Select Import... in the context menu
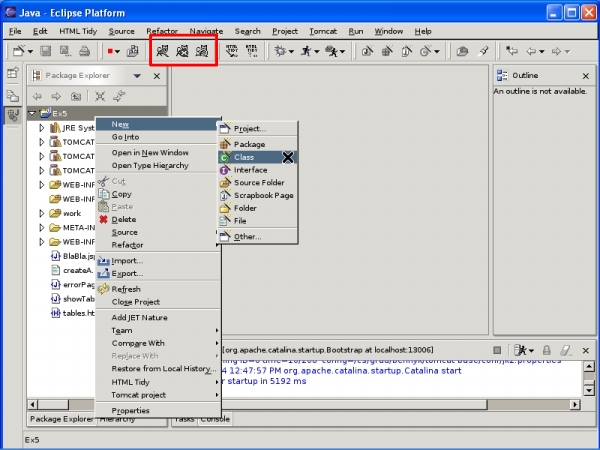Viewport: 600px width, 450px height. tap(158, 261)
